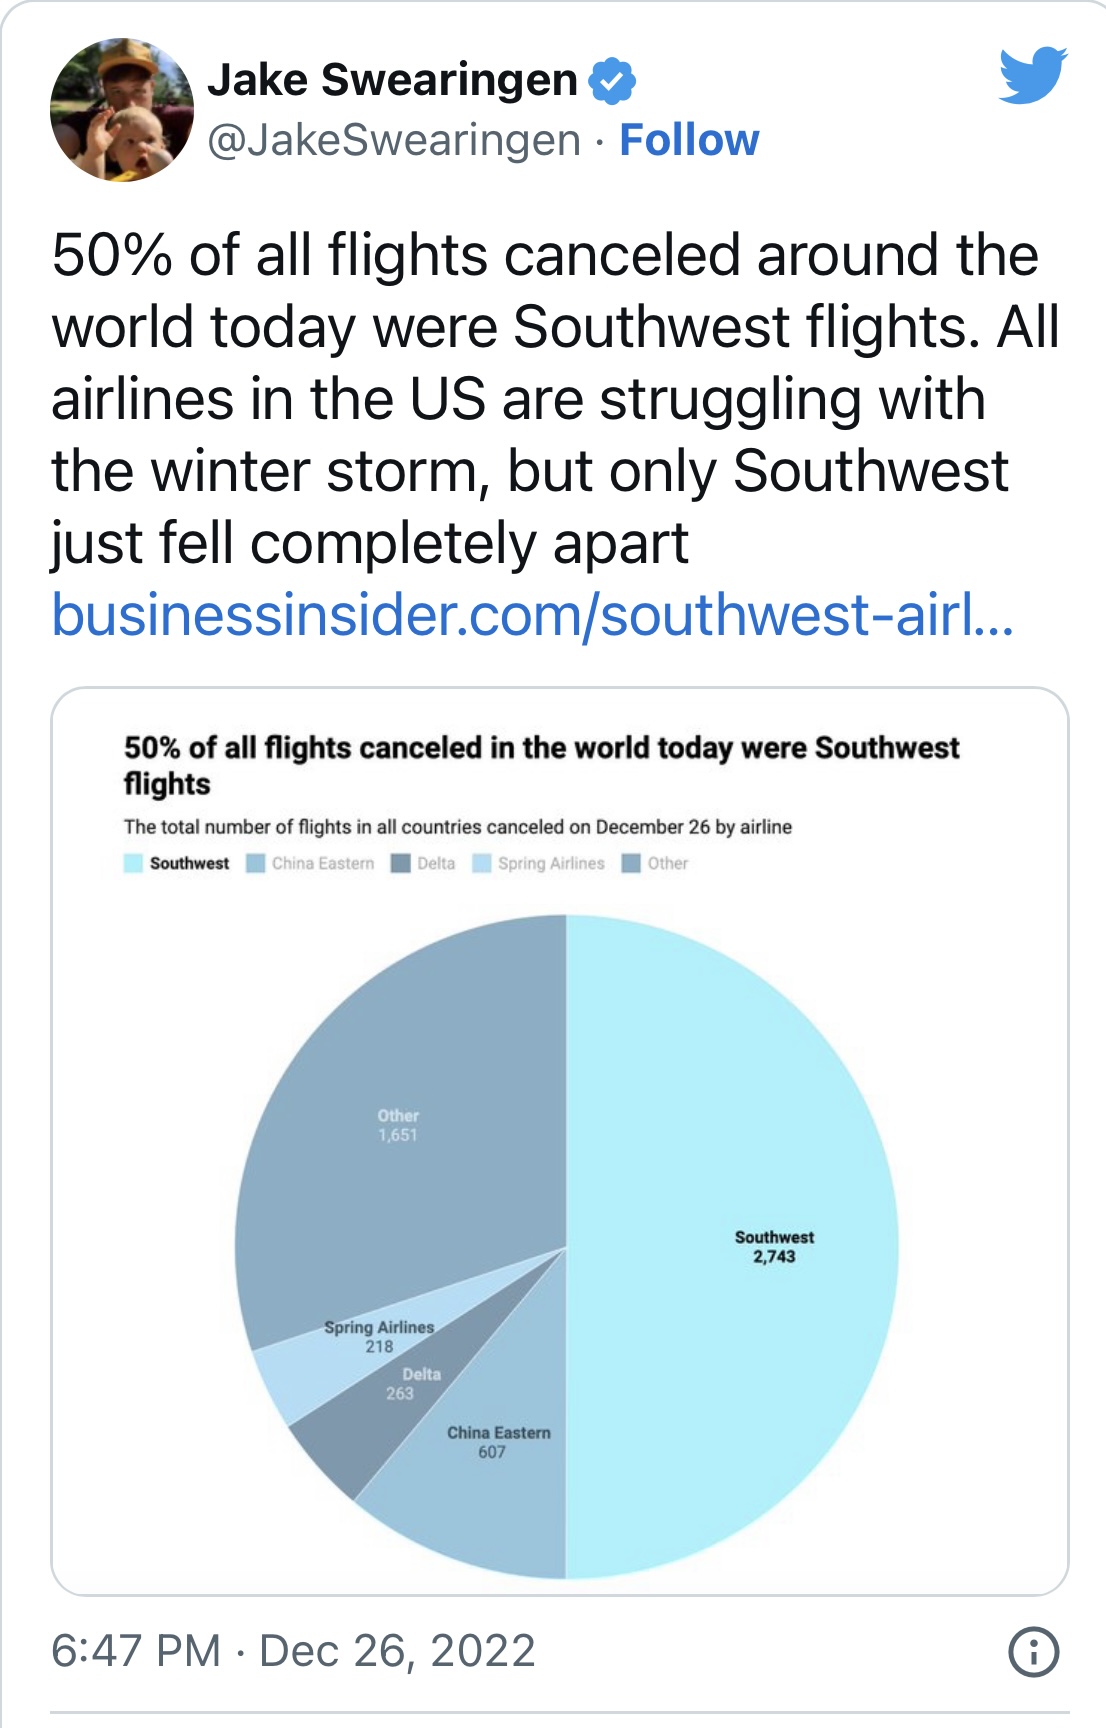
Task: Click the Delta legend color swatch
Action: [x=401, y=863]
